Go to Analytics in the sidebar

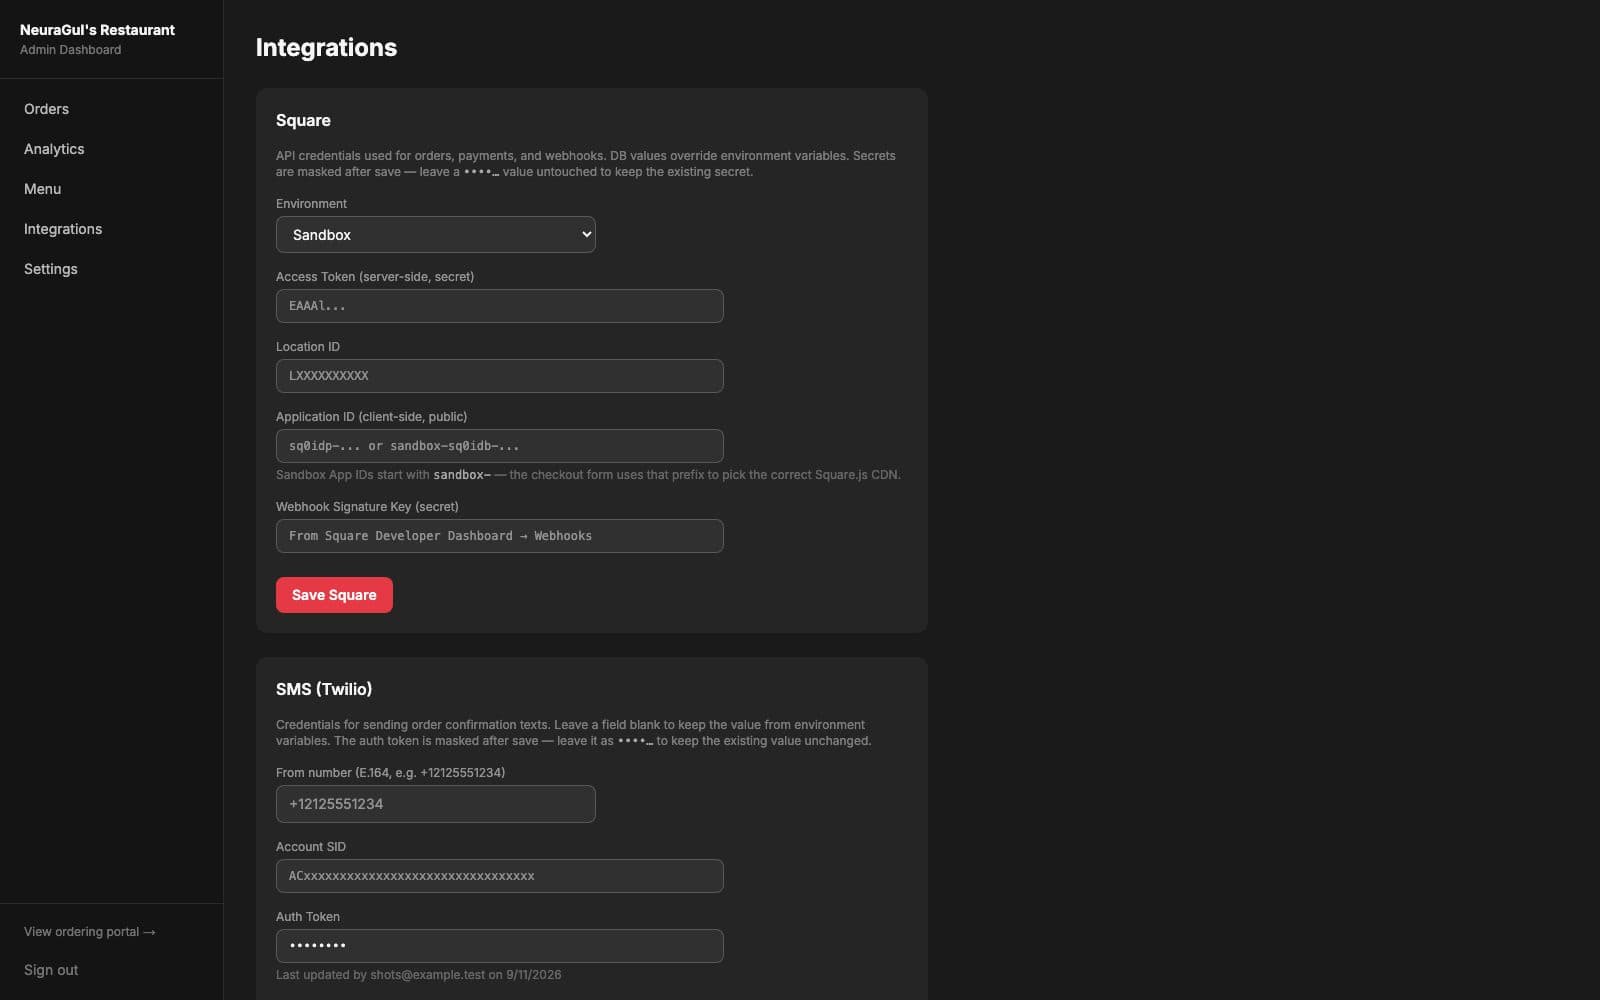click(x=54, y=149)
